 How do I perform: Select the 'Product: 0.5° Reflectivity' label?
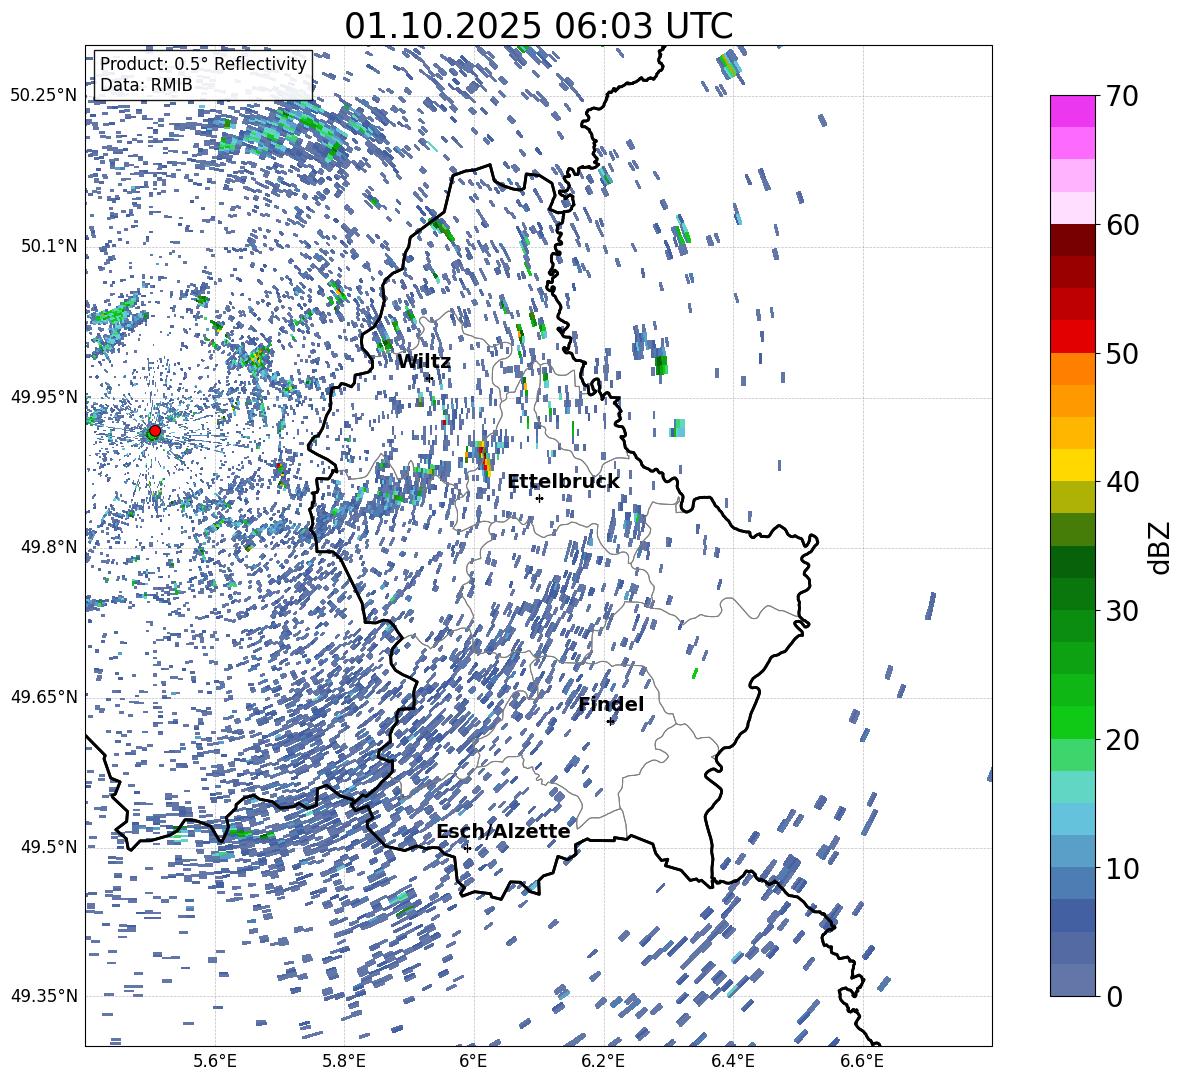[203, 63]
